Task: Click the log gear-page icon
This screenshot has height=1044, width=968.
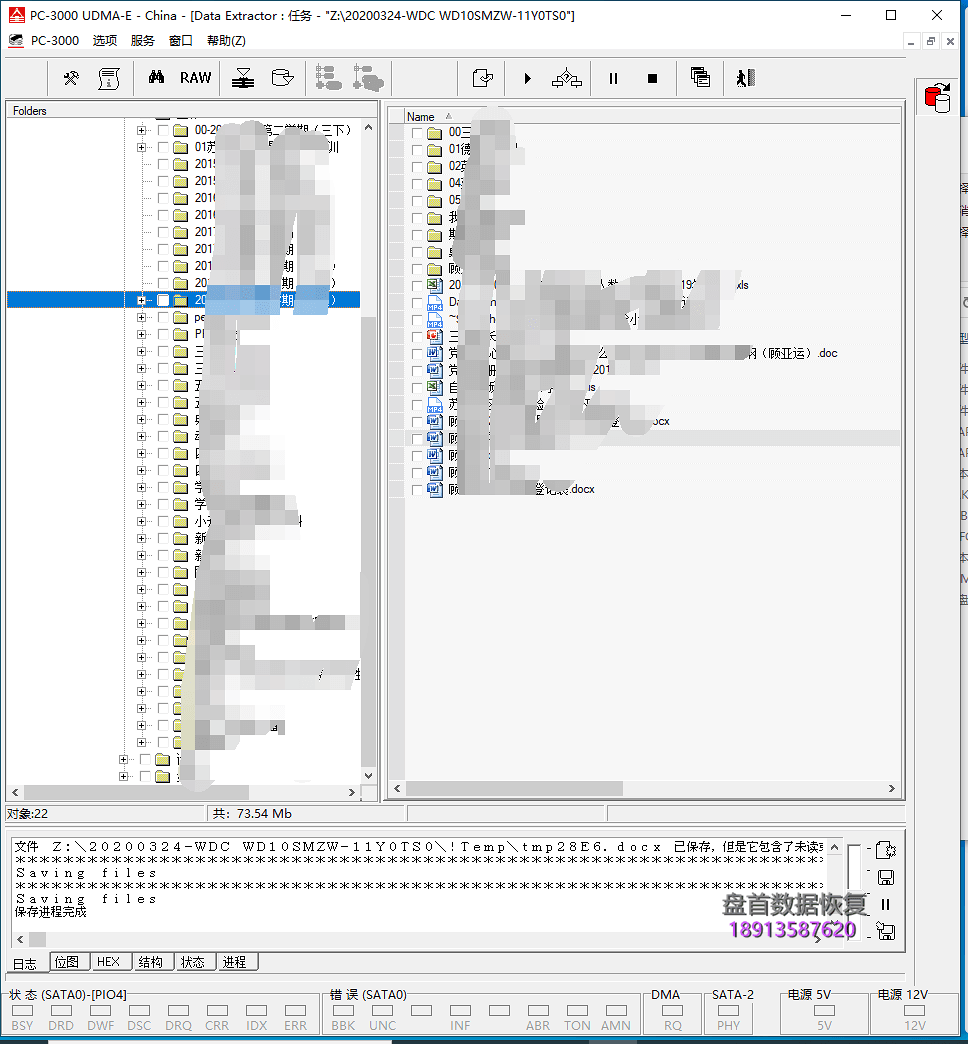Action: pos(885,850)
